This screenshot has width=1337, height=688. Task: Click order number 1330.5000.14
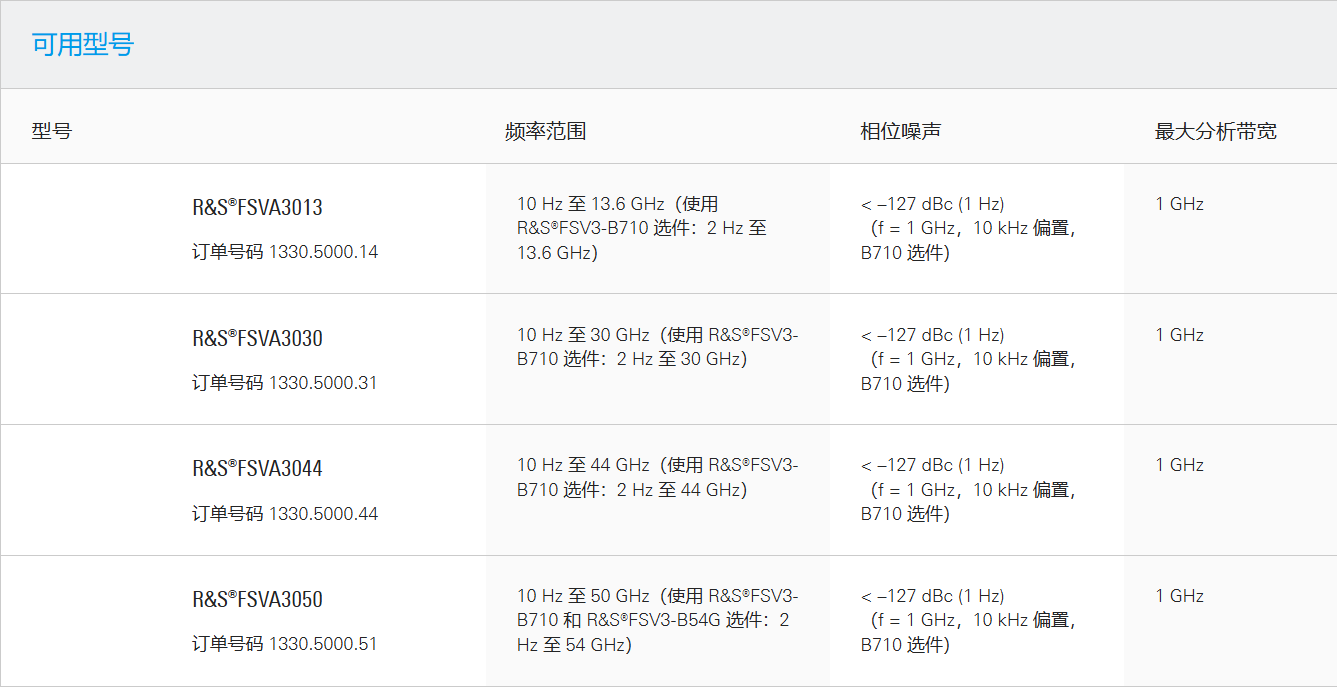323,252
